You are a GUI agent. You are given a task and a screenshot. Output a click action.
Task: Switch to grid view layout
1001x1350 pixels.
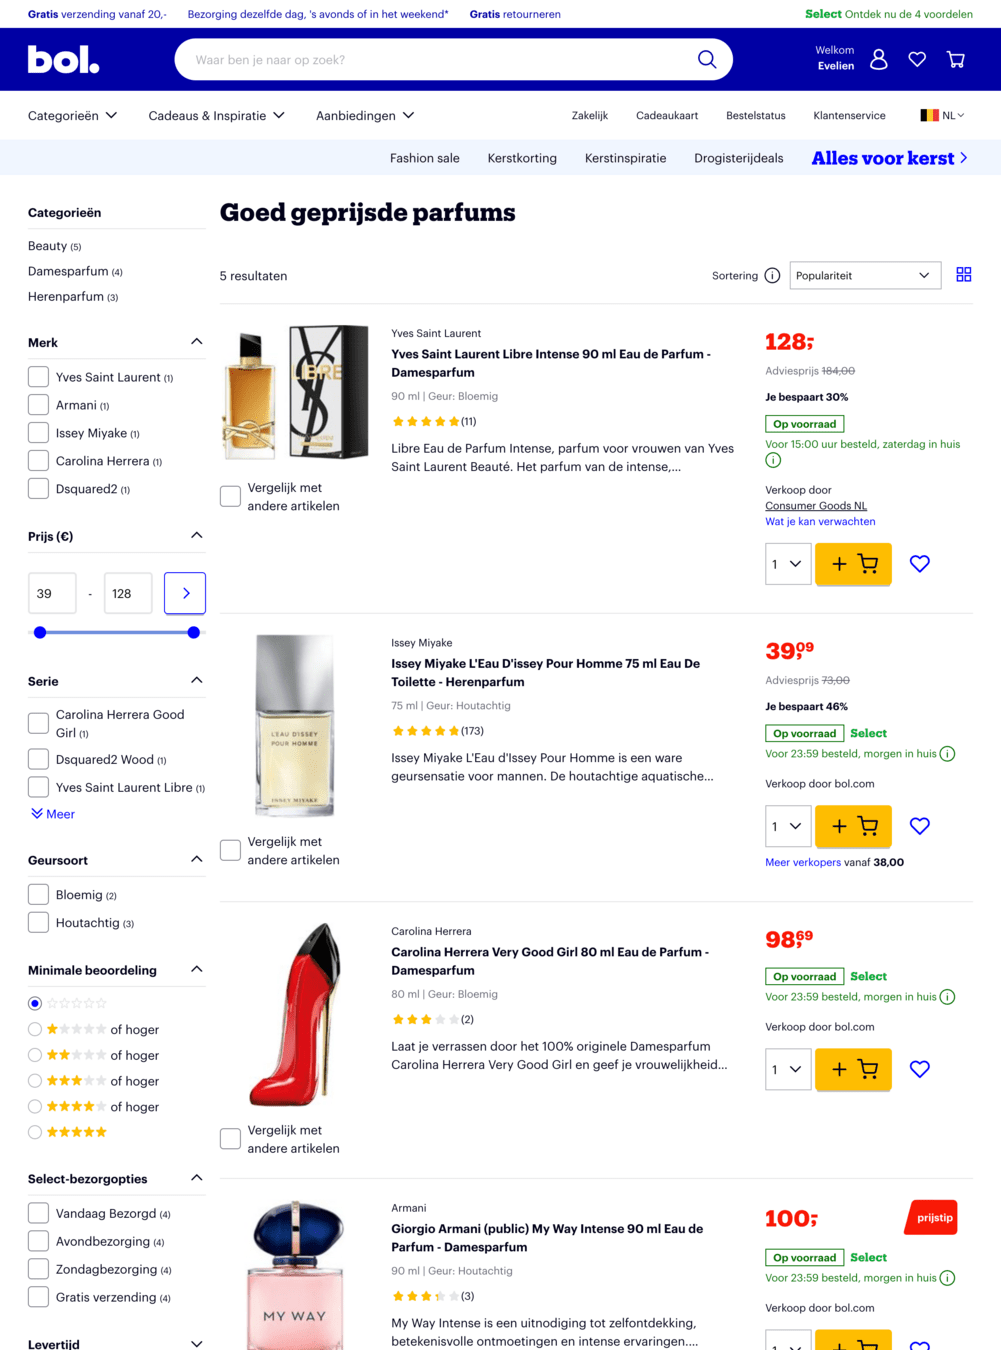click(964, 275)
